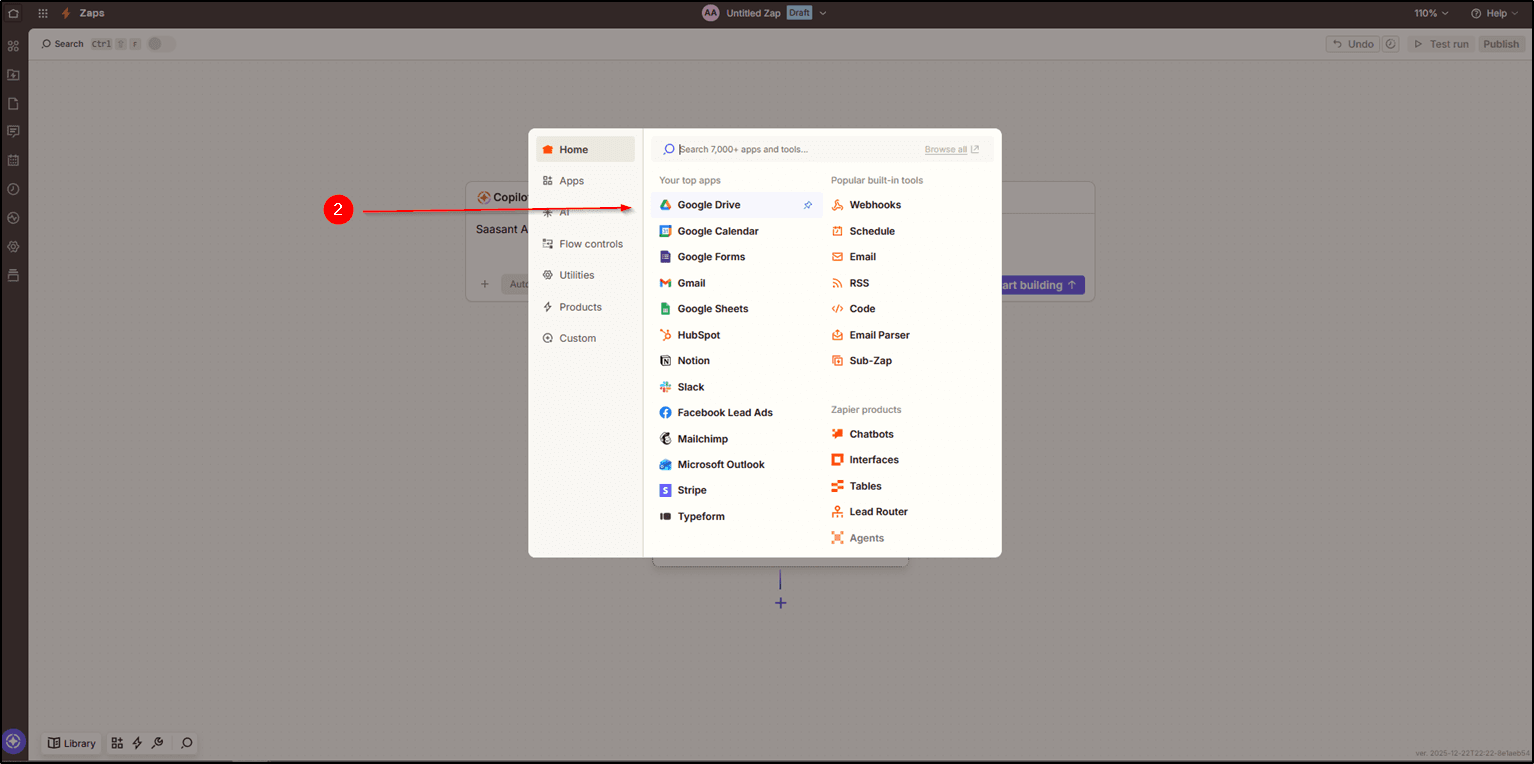Pick Slack from the top apps list
Screen dimensions: 1534x764
coord(690,387)
